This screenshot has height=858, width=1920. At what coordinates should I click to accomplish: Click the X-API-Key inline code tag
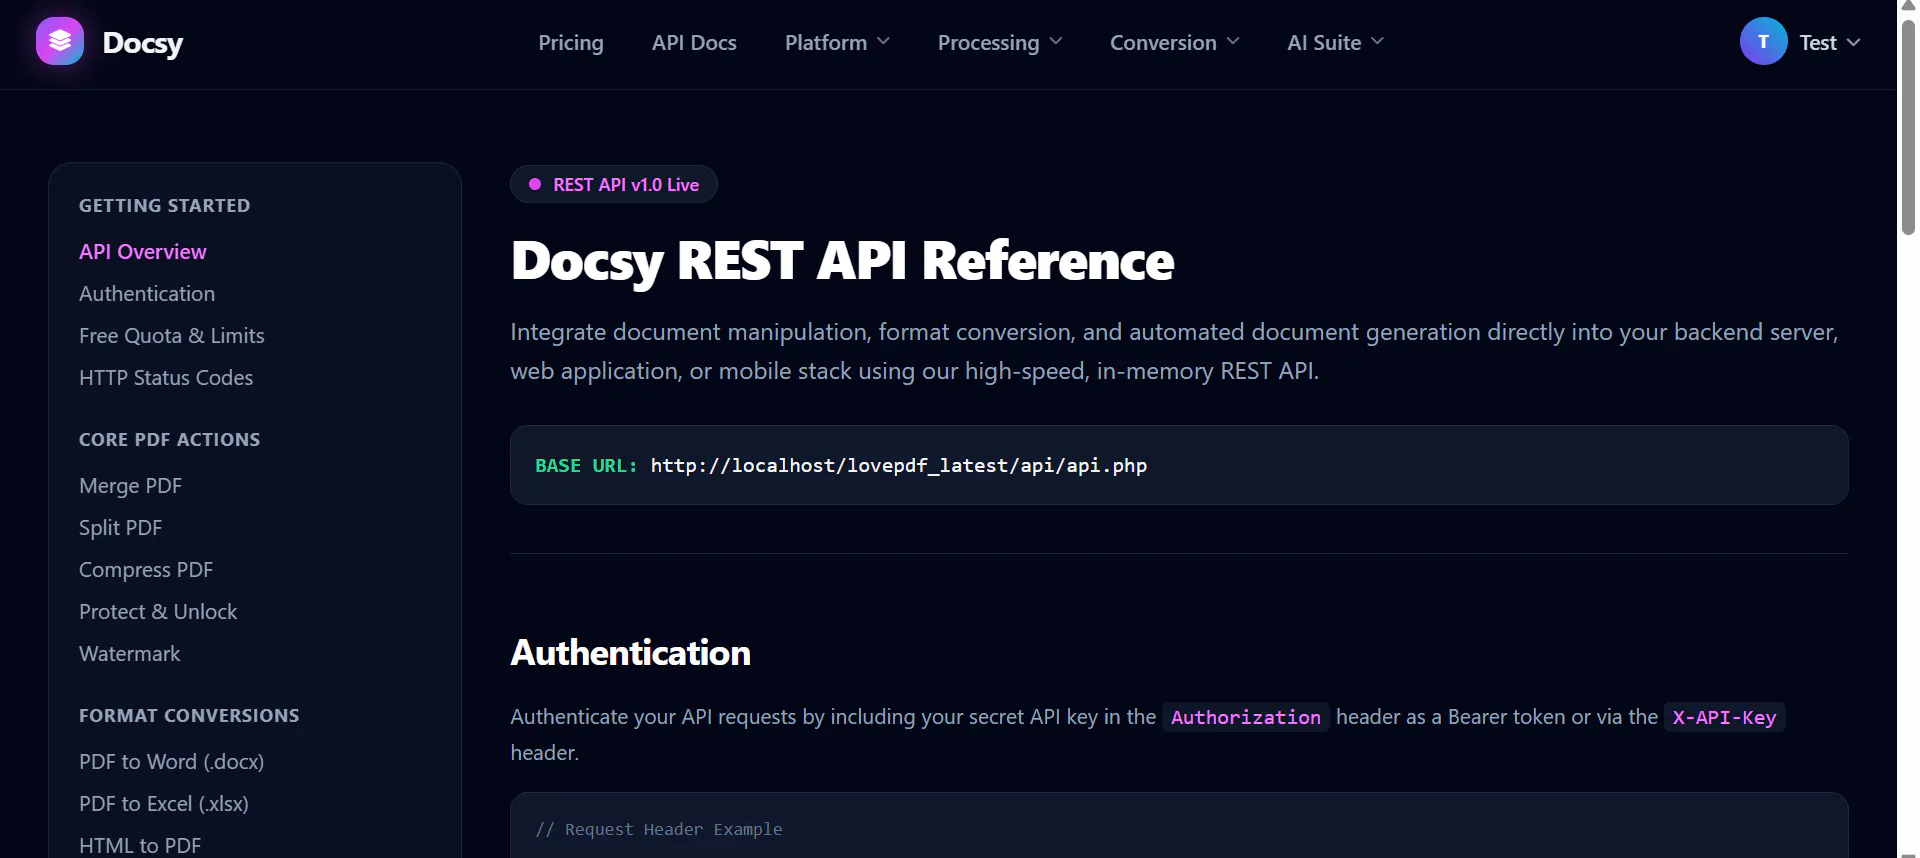1724,717
